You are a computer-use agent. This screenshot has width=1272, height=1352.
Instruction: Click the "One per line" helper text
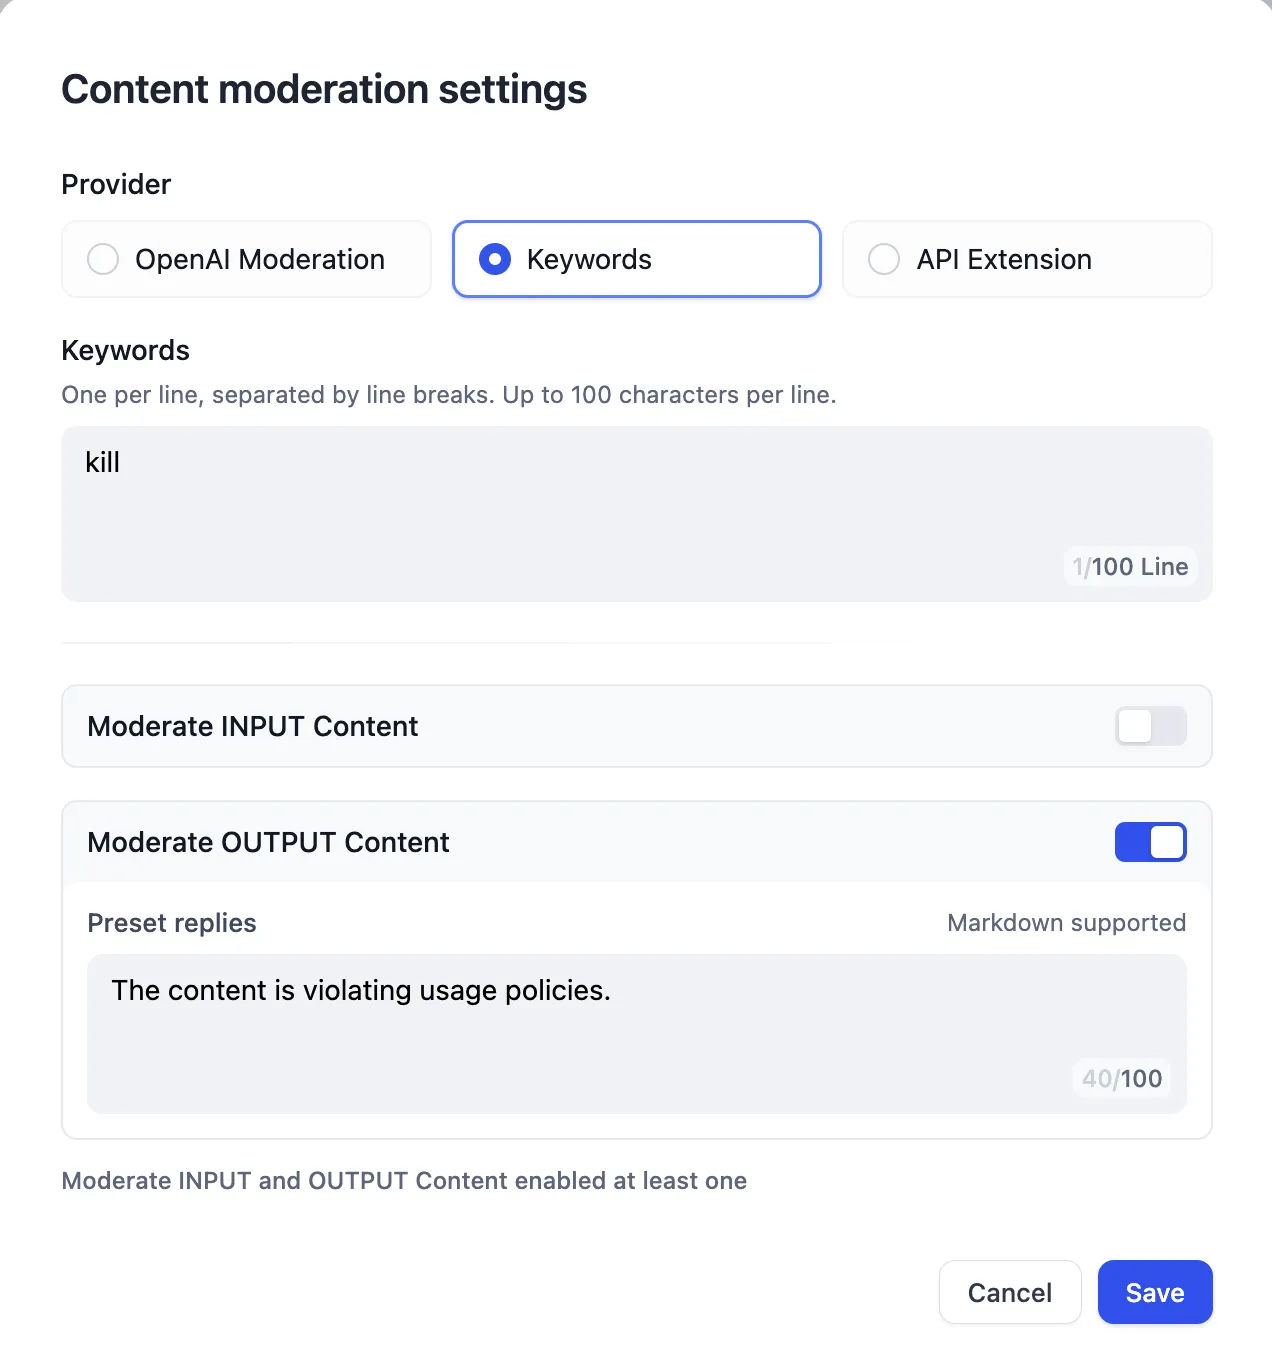(x=448, y=395)
